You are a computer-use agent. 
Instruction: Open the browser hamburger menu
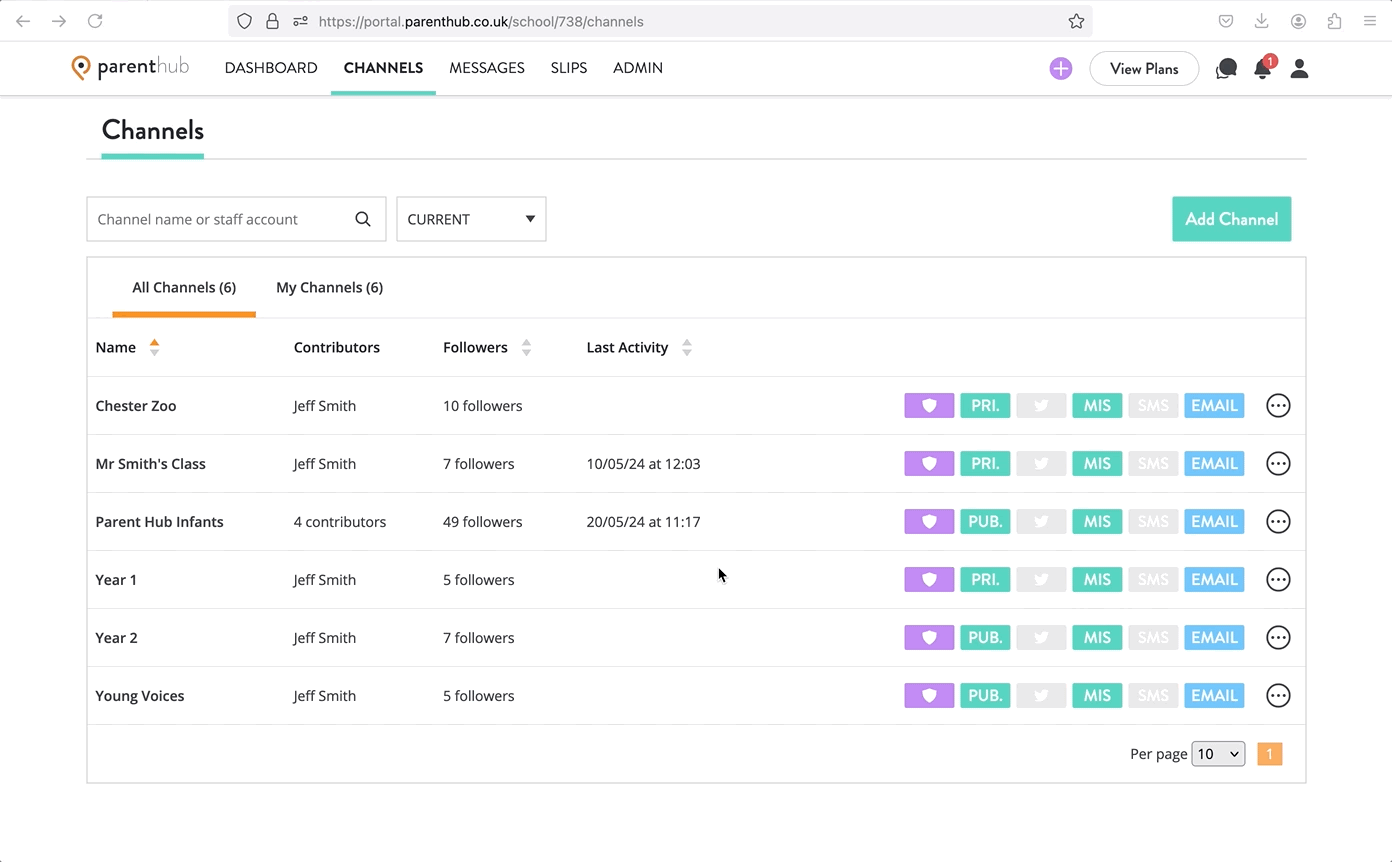coord(1370,21)
